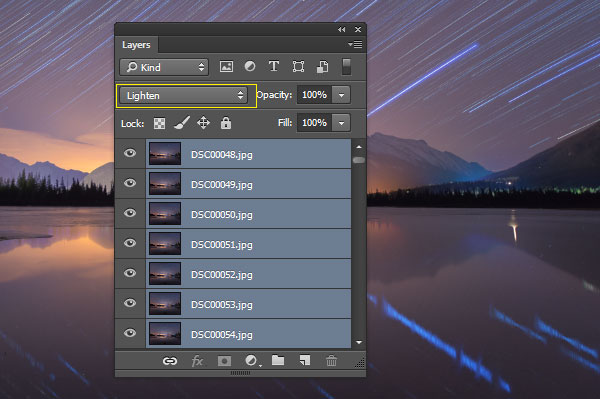
Task: Filter for adjustment layers icon
Action: pyautogui.click(x=250, y=67)
